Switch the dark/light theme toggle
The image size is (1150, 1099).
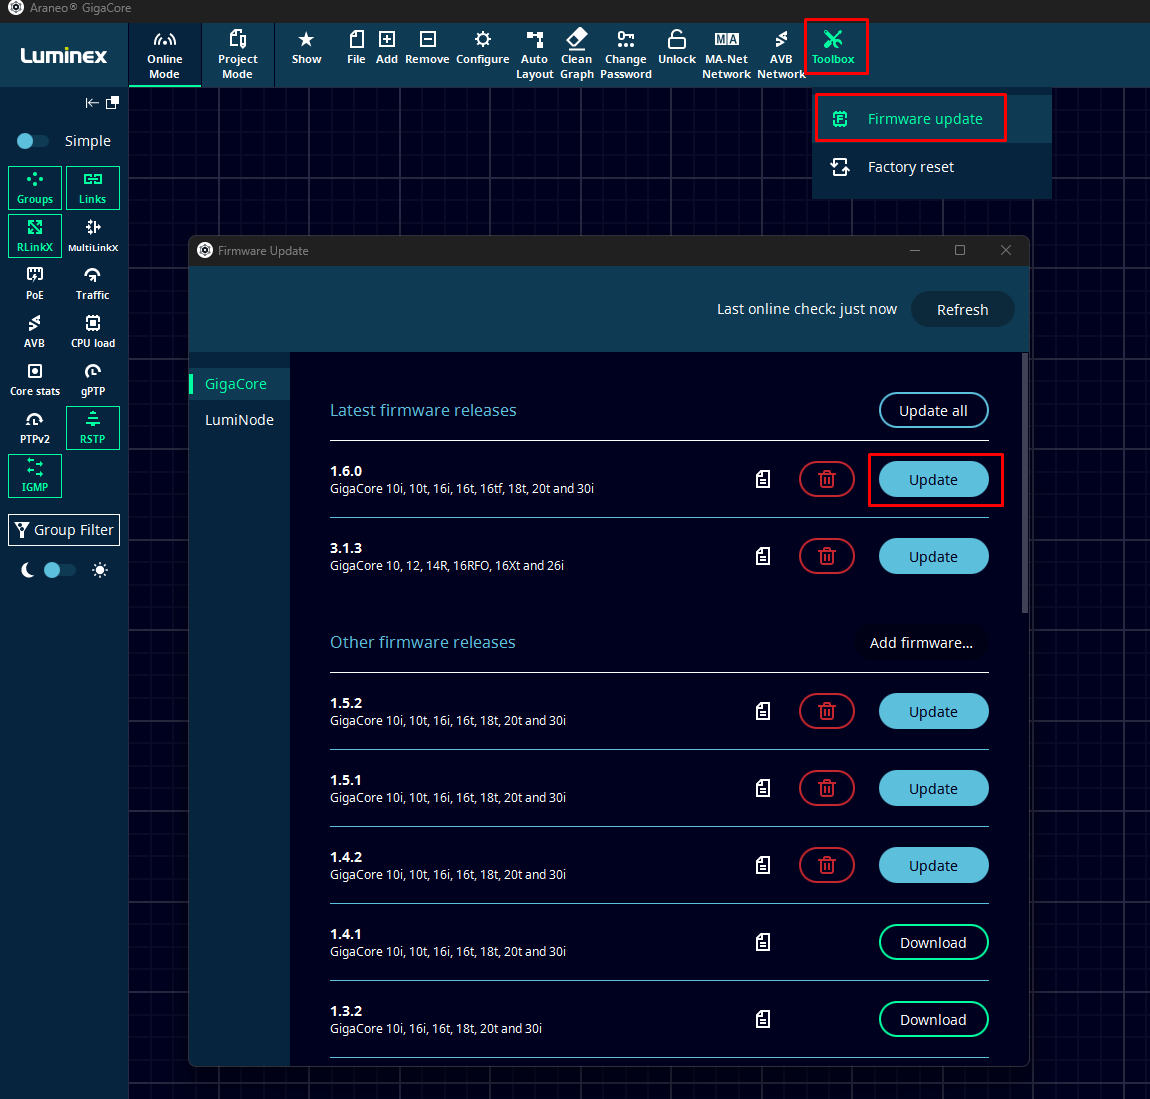click(x=60, y=570)
